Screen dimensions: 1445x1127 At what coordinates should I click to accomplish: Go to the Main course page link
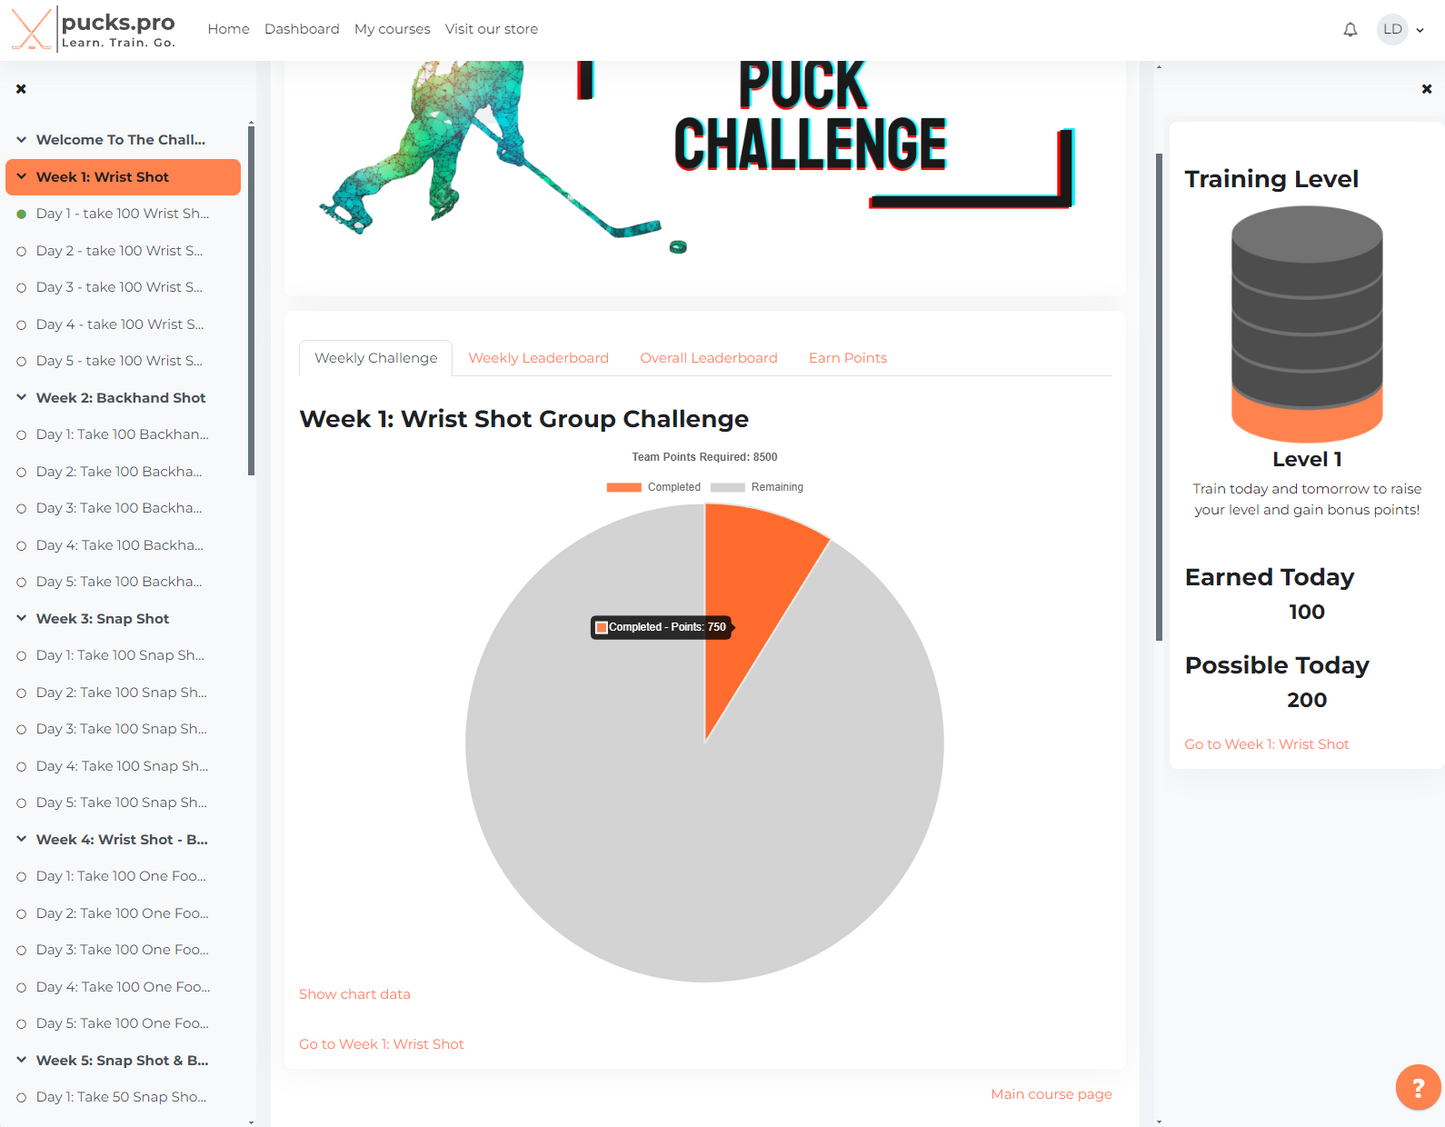pos(1050,1094)
